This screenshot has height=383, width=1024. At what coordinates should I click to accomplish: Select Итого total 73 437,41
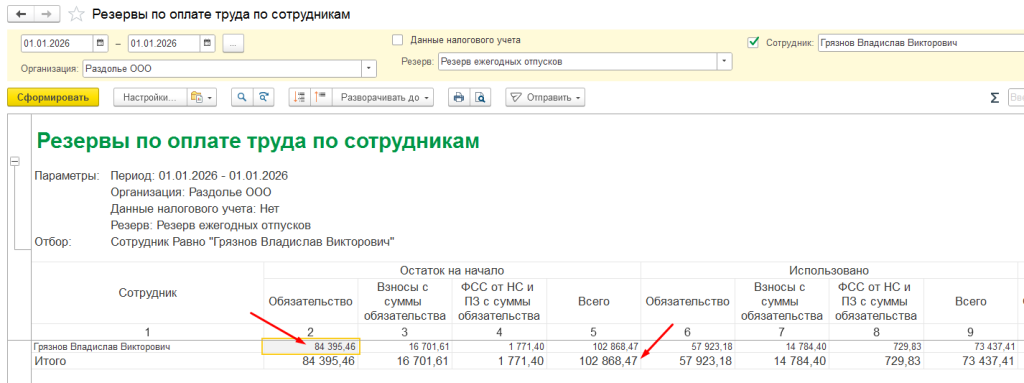coord(970,361)
